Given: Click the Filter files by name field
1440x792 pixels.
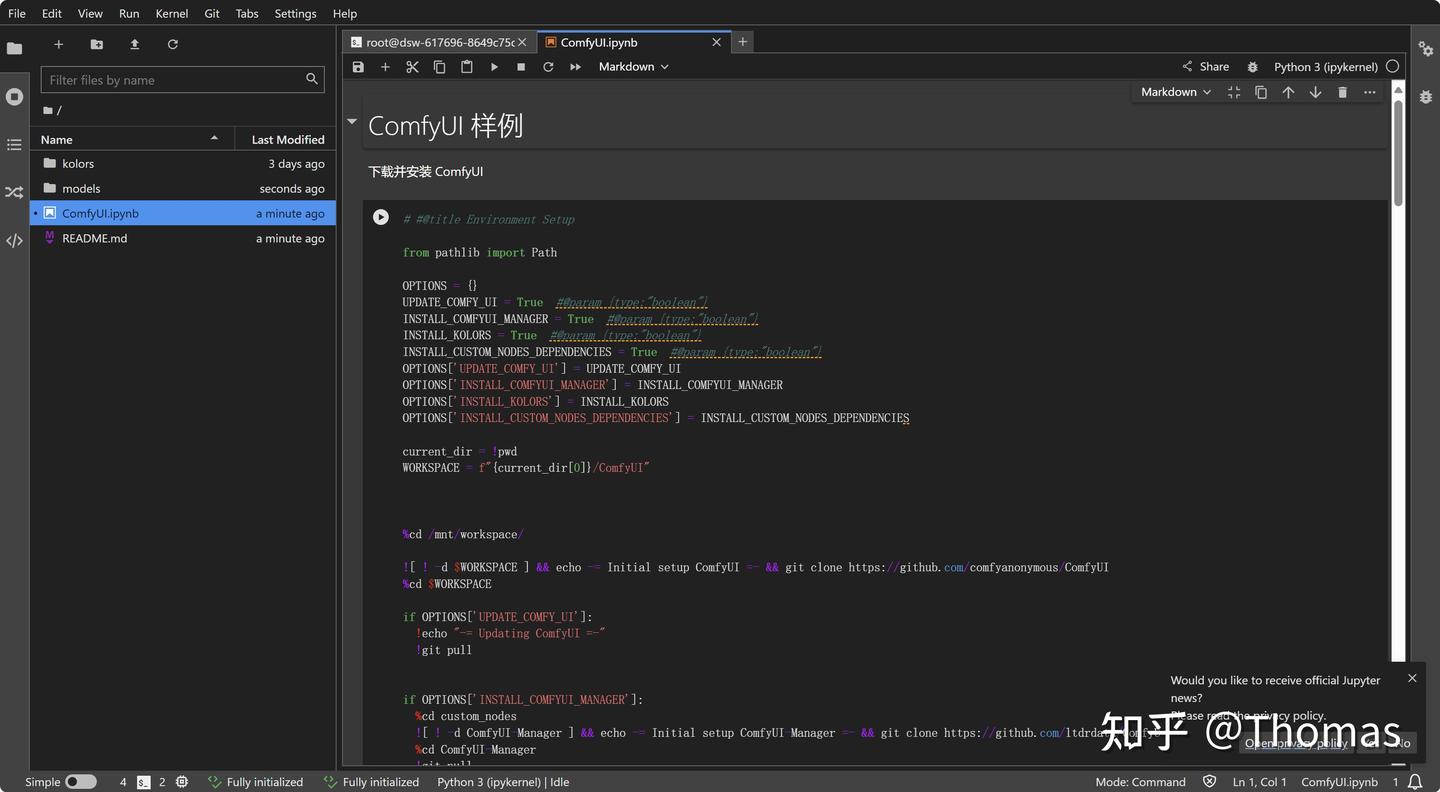Looking at the screenshot, I should [x=175, y=80].
